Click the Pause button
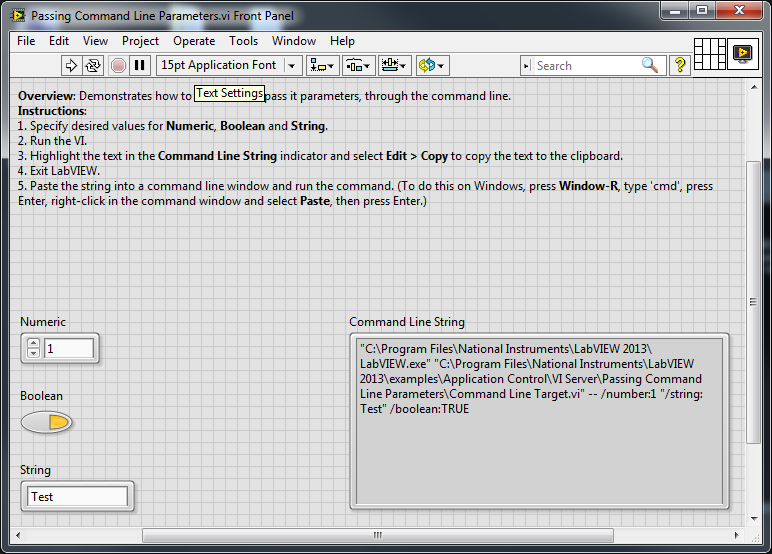 click(140, 65)
